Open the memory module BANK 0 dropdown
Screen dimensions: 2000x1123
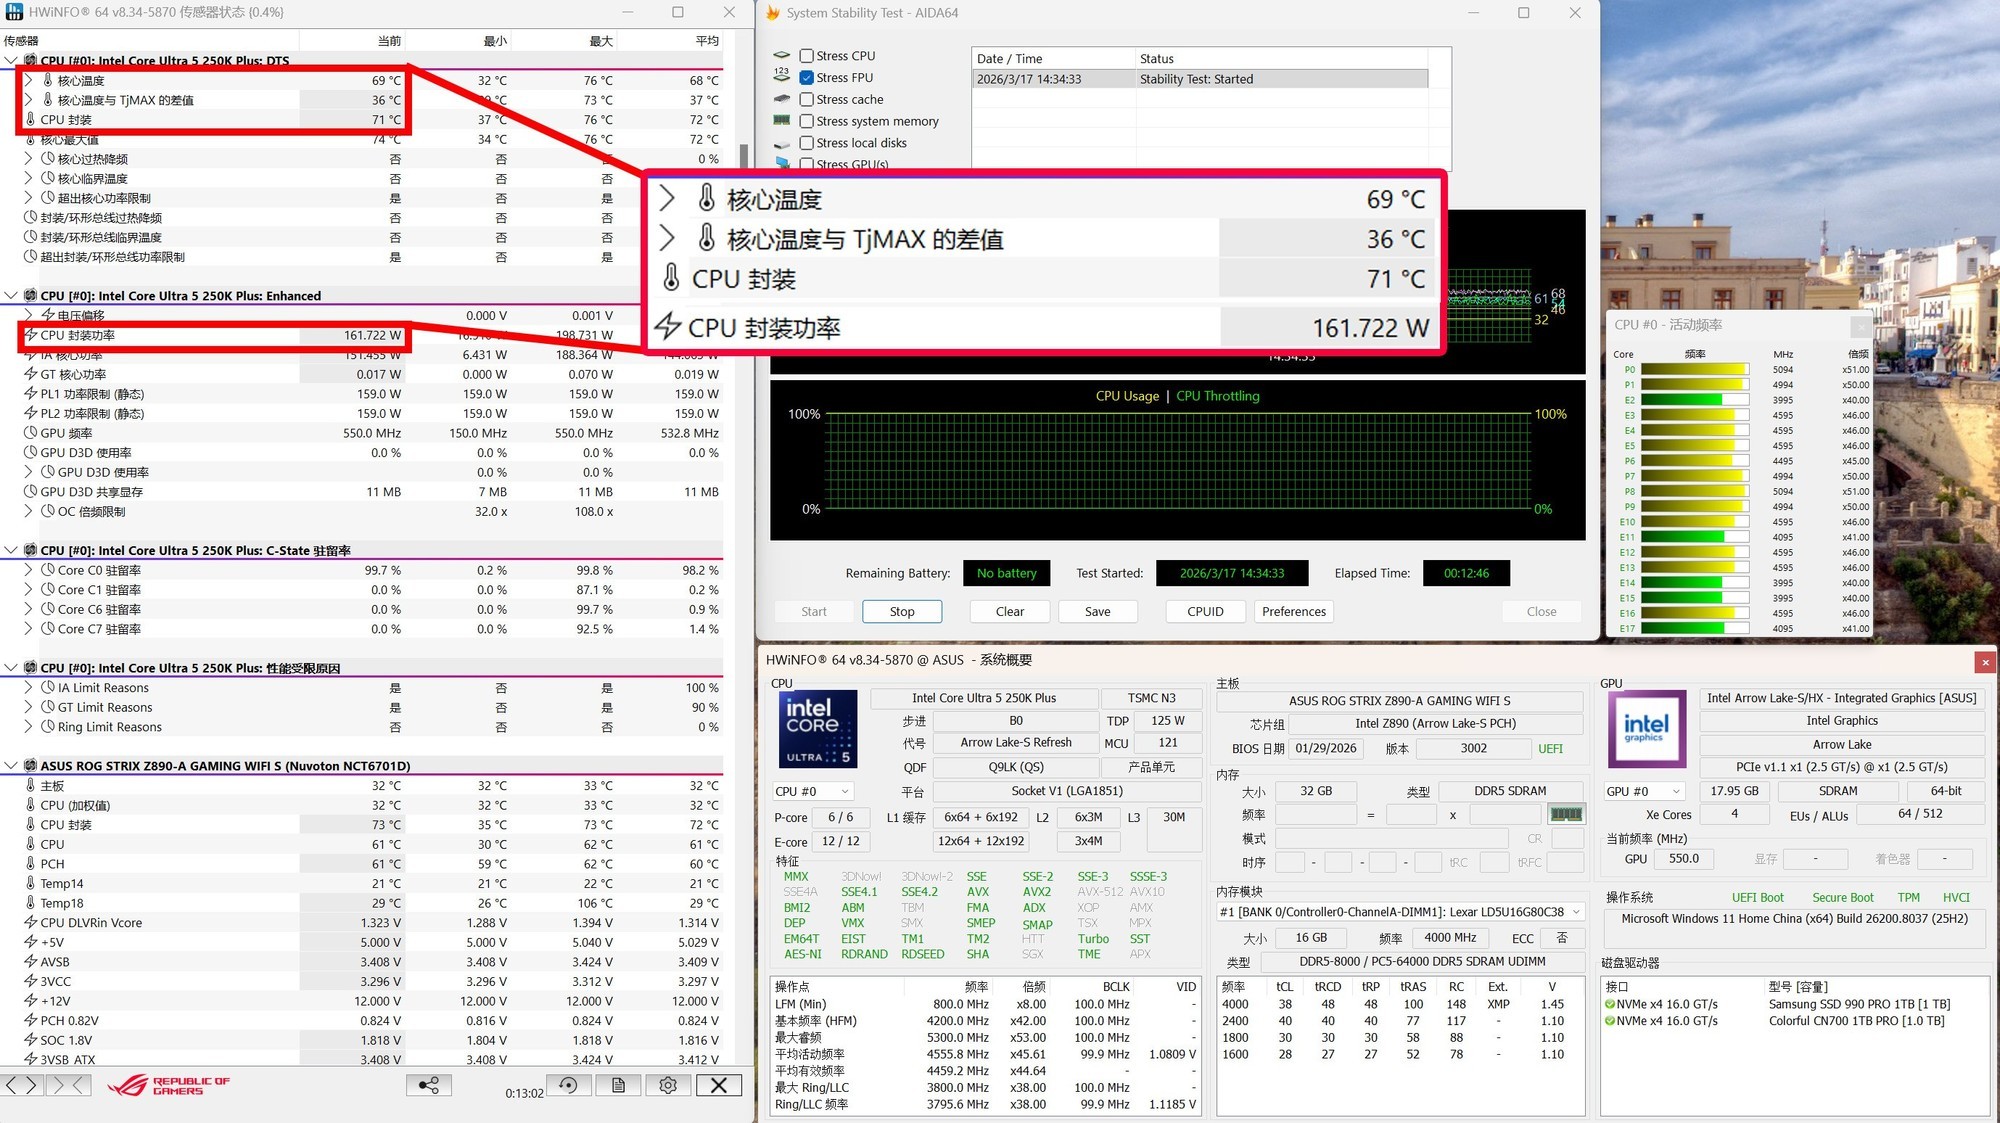1400,912
